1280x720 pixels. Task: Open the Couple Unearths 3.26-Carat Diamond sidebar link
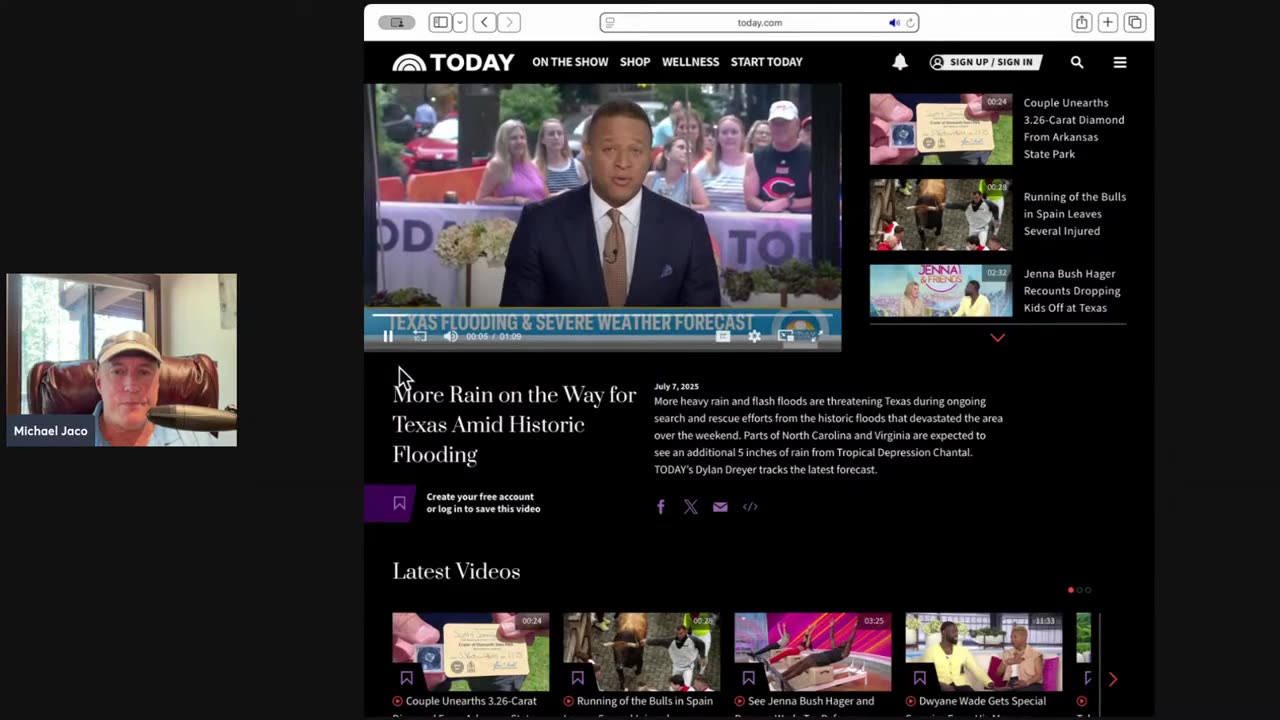1074,128
